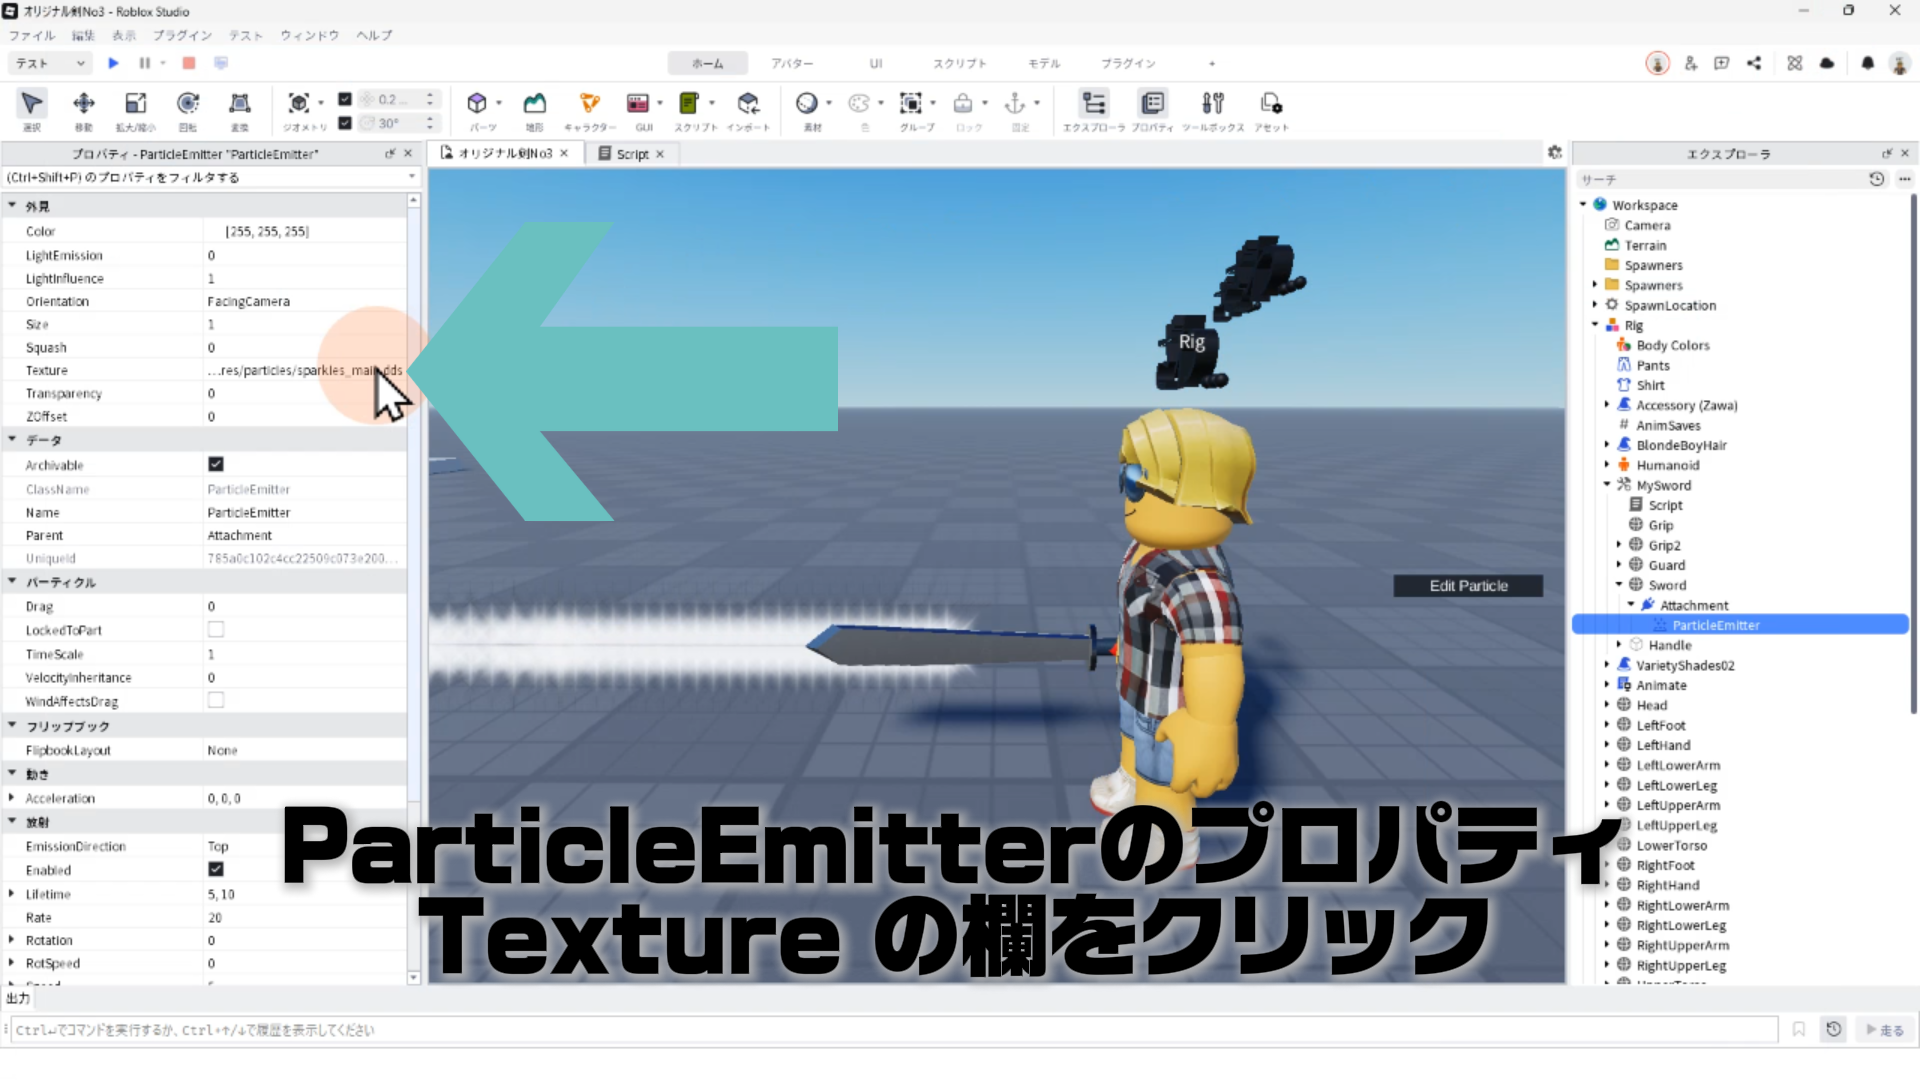Screen dimensions: 1920x1080
Task: Expand the Handle tree node
Action: pos(1619,645)
